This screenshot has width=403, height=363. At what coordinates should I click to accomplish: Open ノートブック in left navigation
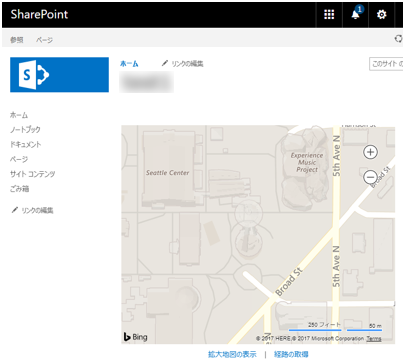(25, 130)
